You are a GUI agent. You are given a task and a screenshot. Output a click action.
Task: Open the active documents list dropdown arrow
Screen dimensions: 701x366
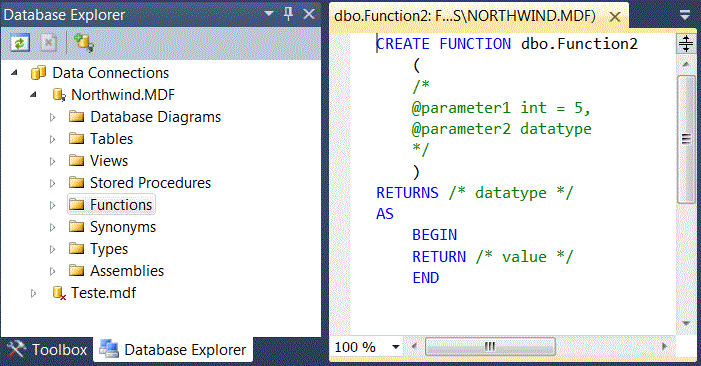685,16
